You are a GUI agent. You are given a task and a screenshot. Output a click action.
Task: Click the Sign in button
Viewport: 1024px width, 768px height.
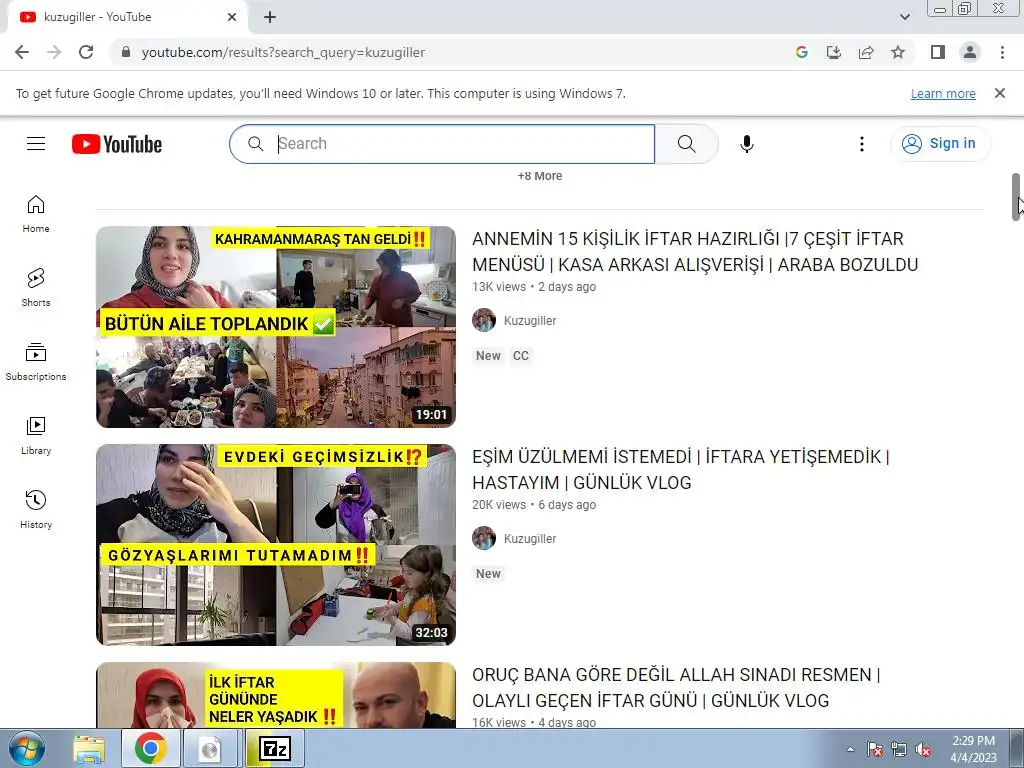[x=940, y=144]
